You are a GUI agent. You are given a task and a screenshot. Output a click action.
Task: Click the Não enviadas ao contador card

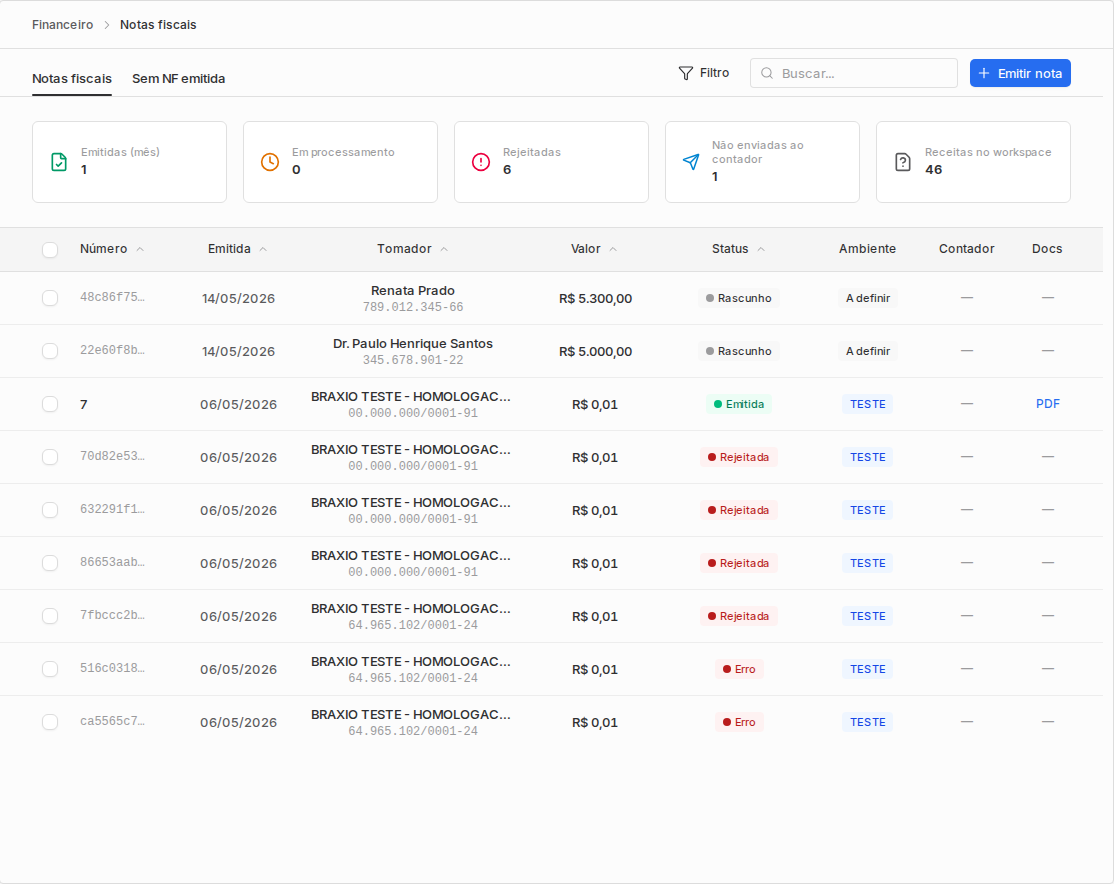click(762, 162)
